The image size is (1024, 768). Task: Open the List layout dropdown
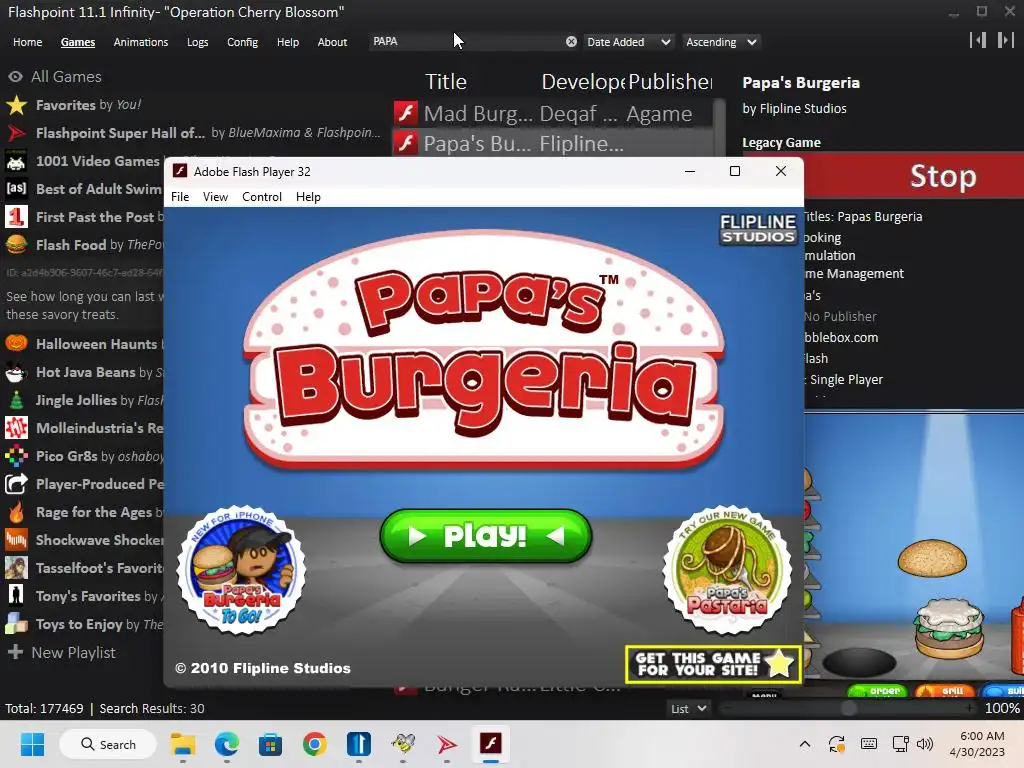click(x=688, y=709)
